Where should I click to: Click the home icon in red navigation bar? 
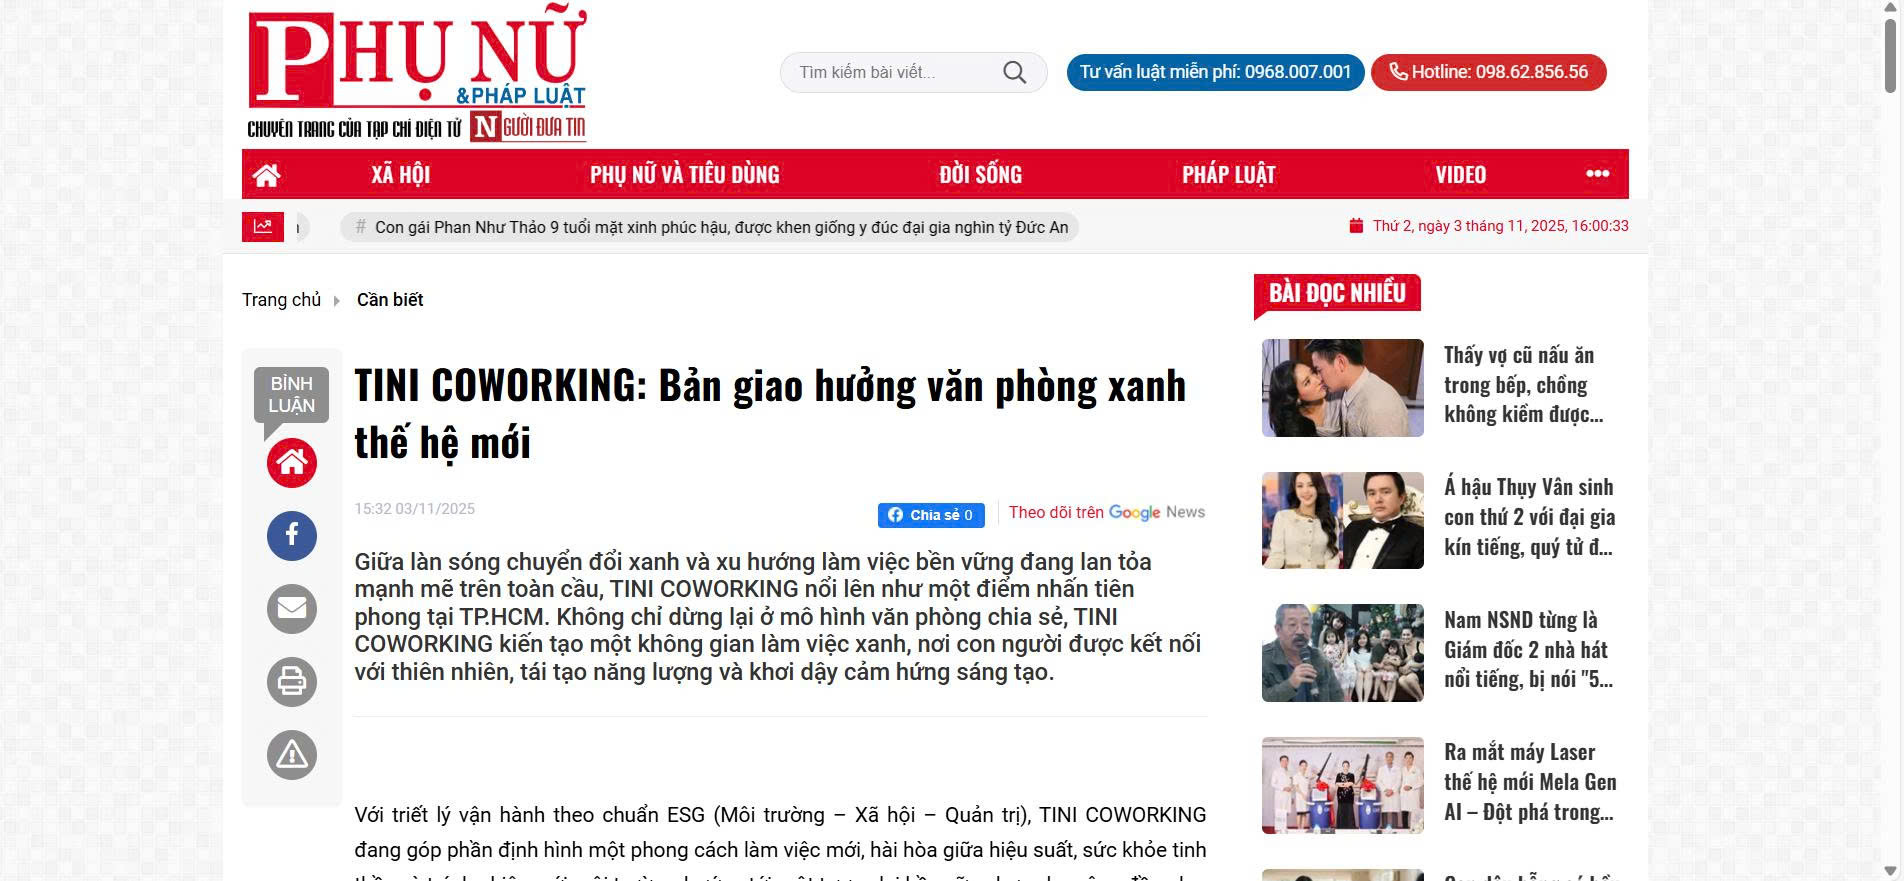pos(266,175)
